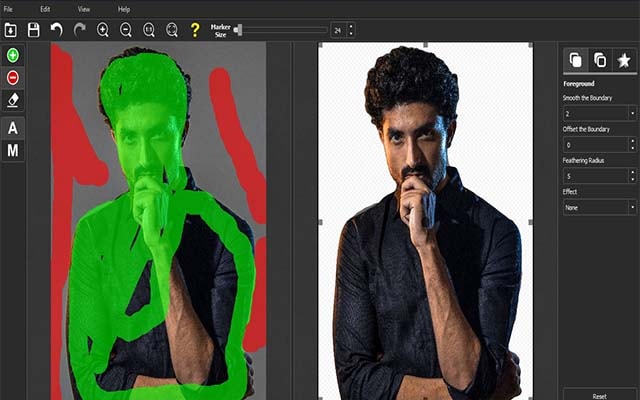
Task: Select the green foreground marker tool
Action: (x=13, y=56)
